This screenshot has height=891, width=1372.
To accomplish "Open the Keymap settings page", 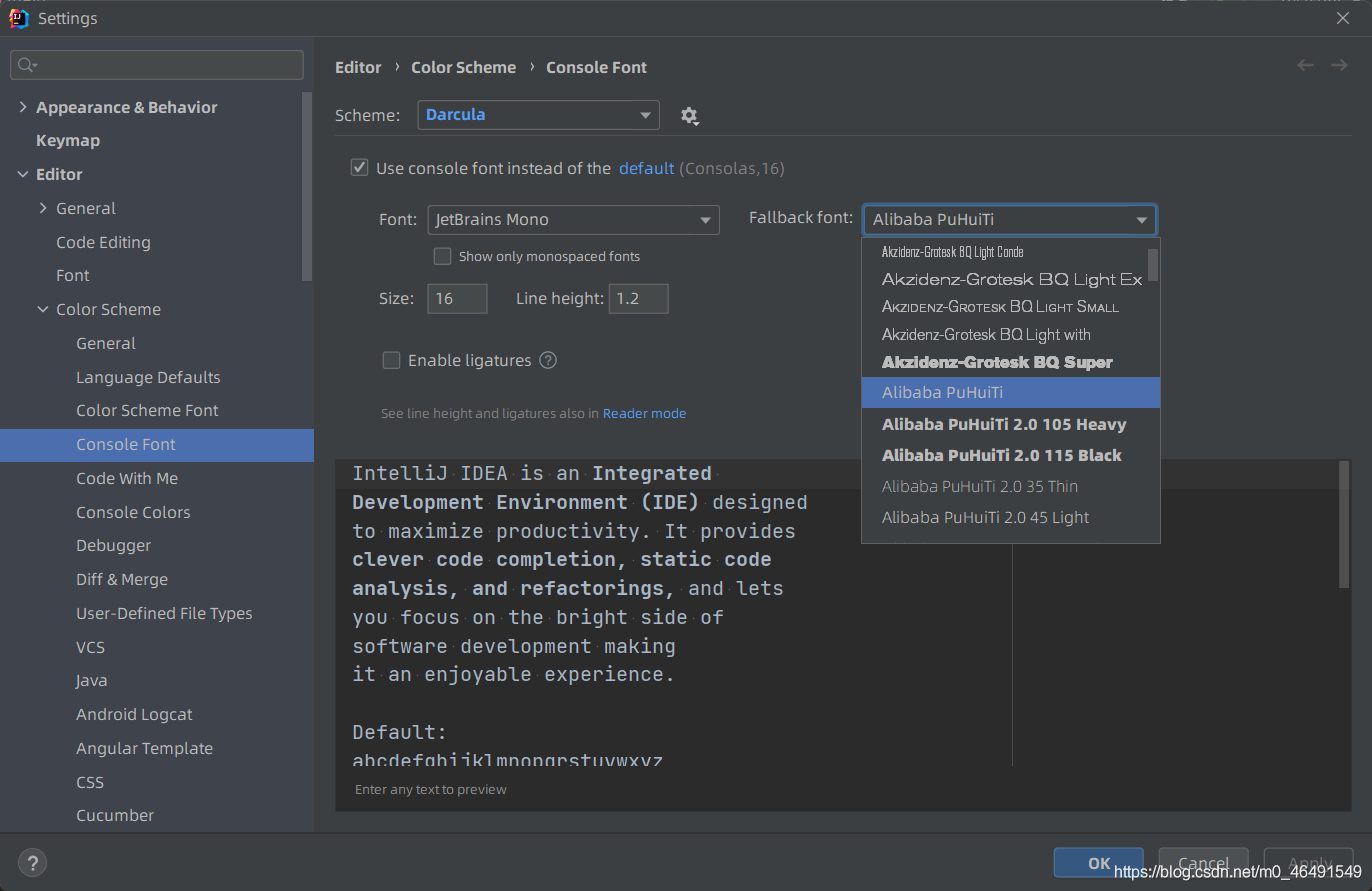I will (x=68, y=140).
